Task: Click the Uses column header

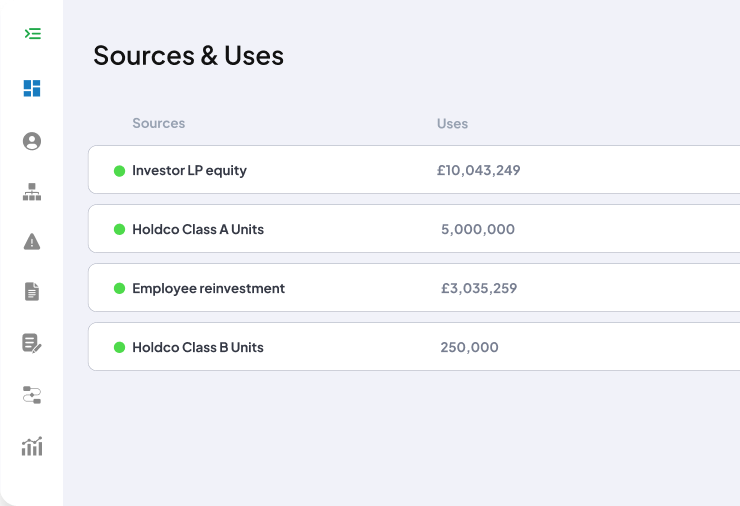Action: click(452, 124)
